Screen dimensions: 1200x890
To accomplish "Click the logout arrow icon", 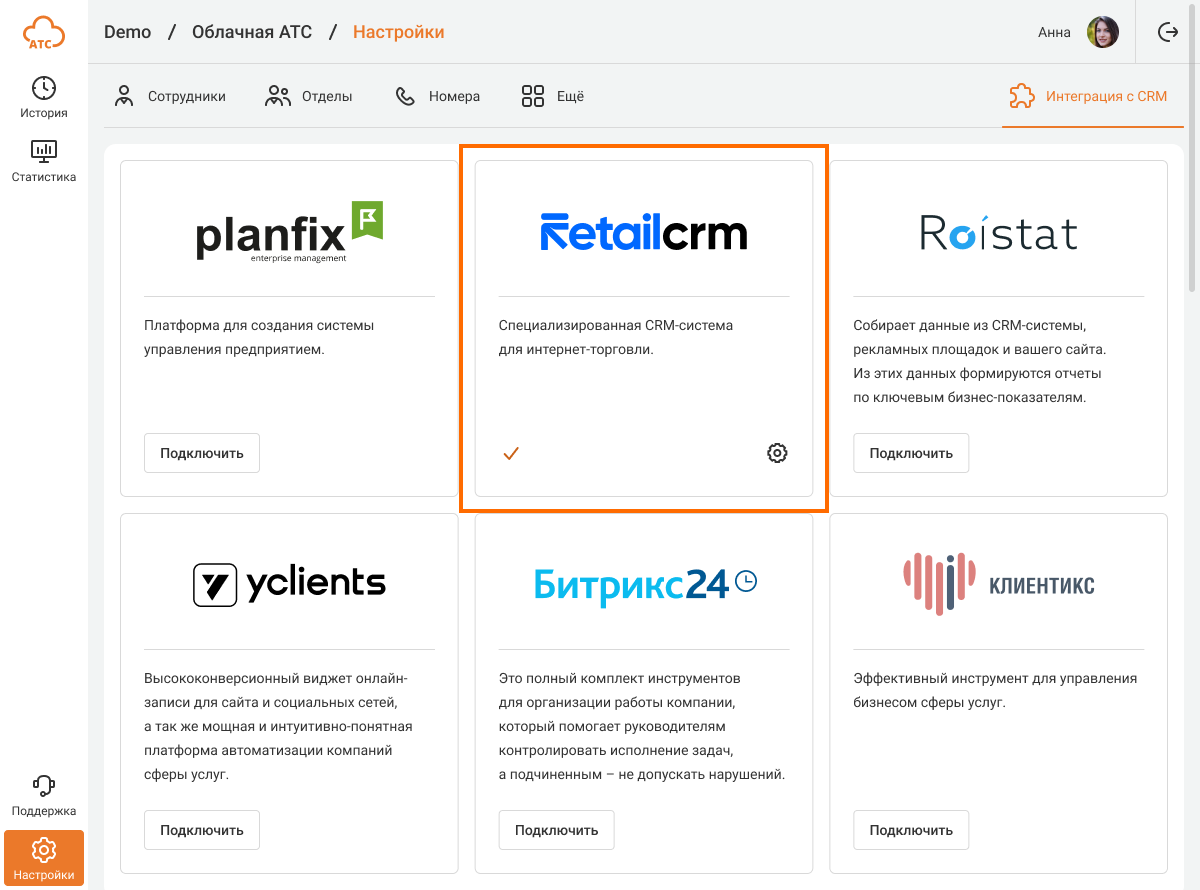I will pos(1167,33).
